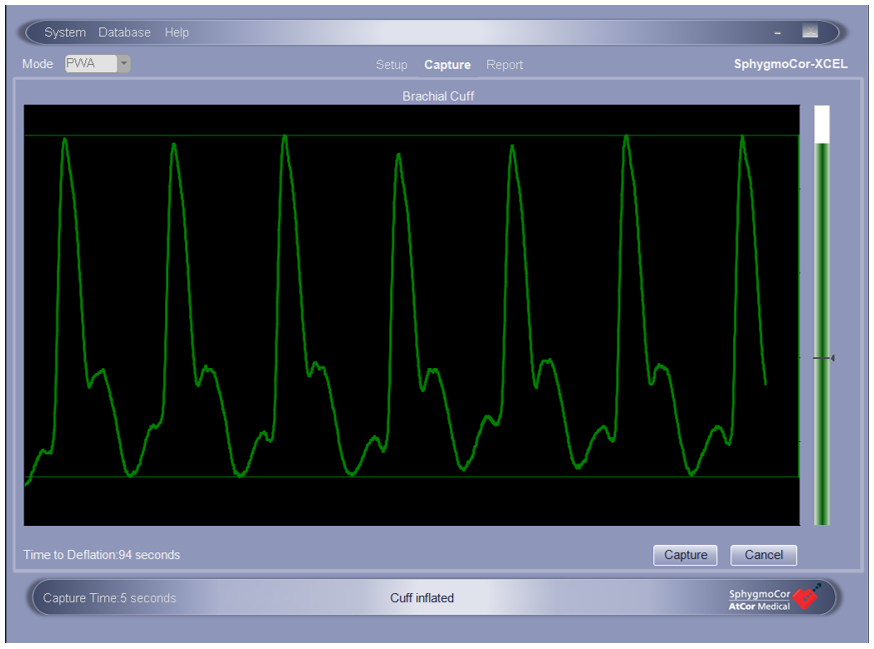Switch to the Setup tab
Image resolution: width=874 pixels, height=649 pixels.
(391, 65)
